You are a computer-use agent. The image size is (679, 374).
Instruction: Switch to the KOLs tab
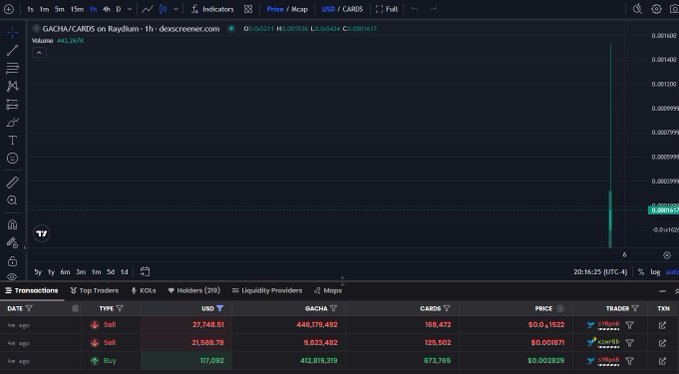(x=143, y=290)
